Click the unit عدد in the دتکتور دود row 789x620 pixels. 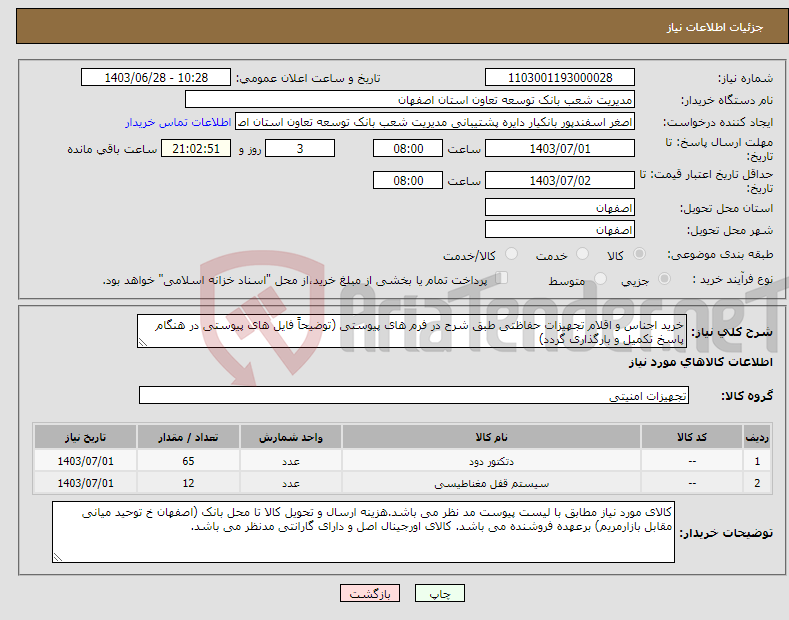coord(291,461)
